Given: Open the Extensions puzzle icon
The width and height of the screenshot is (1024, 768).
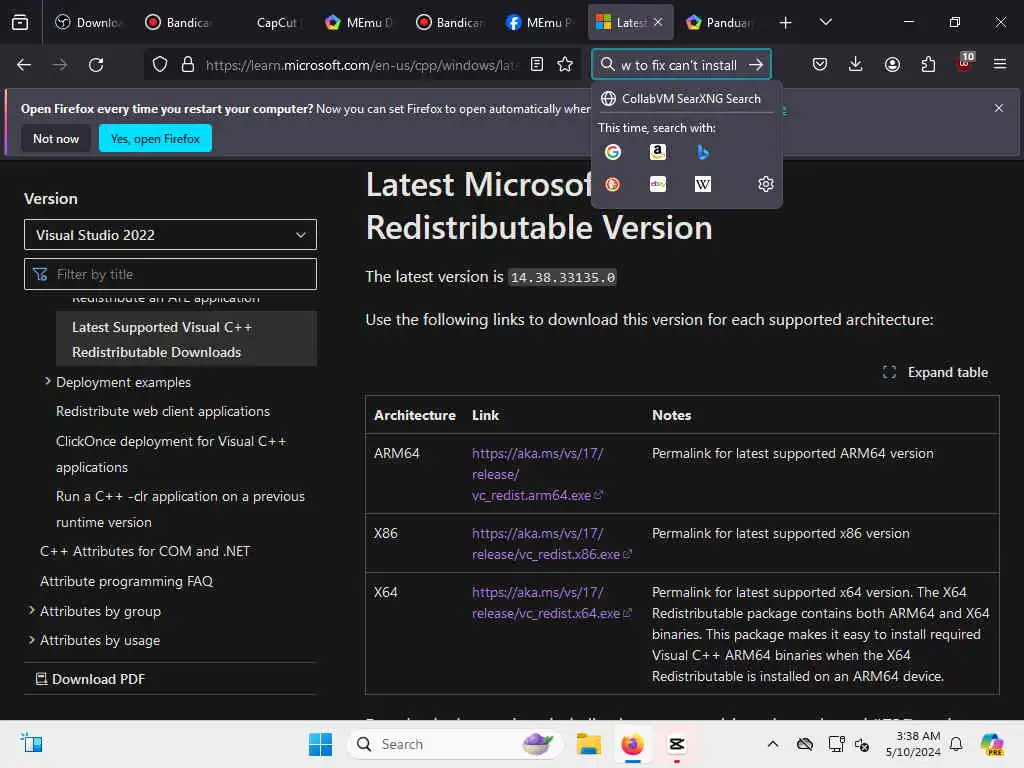Looking at the screenshot, I should [x=928, y=65].
